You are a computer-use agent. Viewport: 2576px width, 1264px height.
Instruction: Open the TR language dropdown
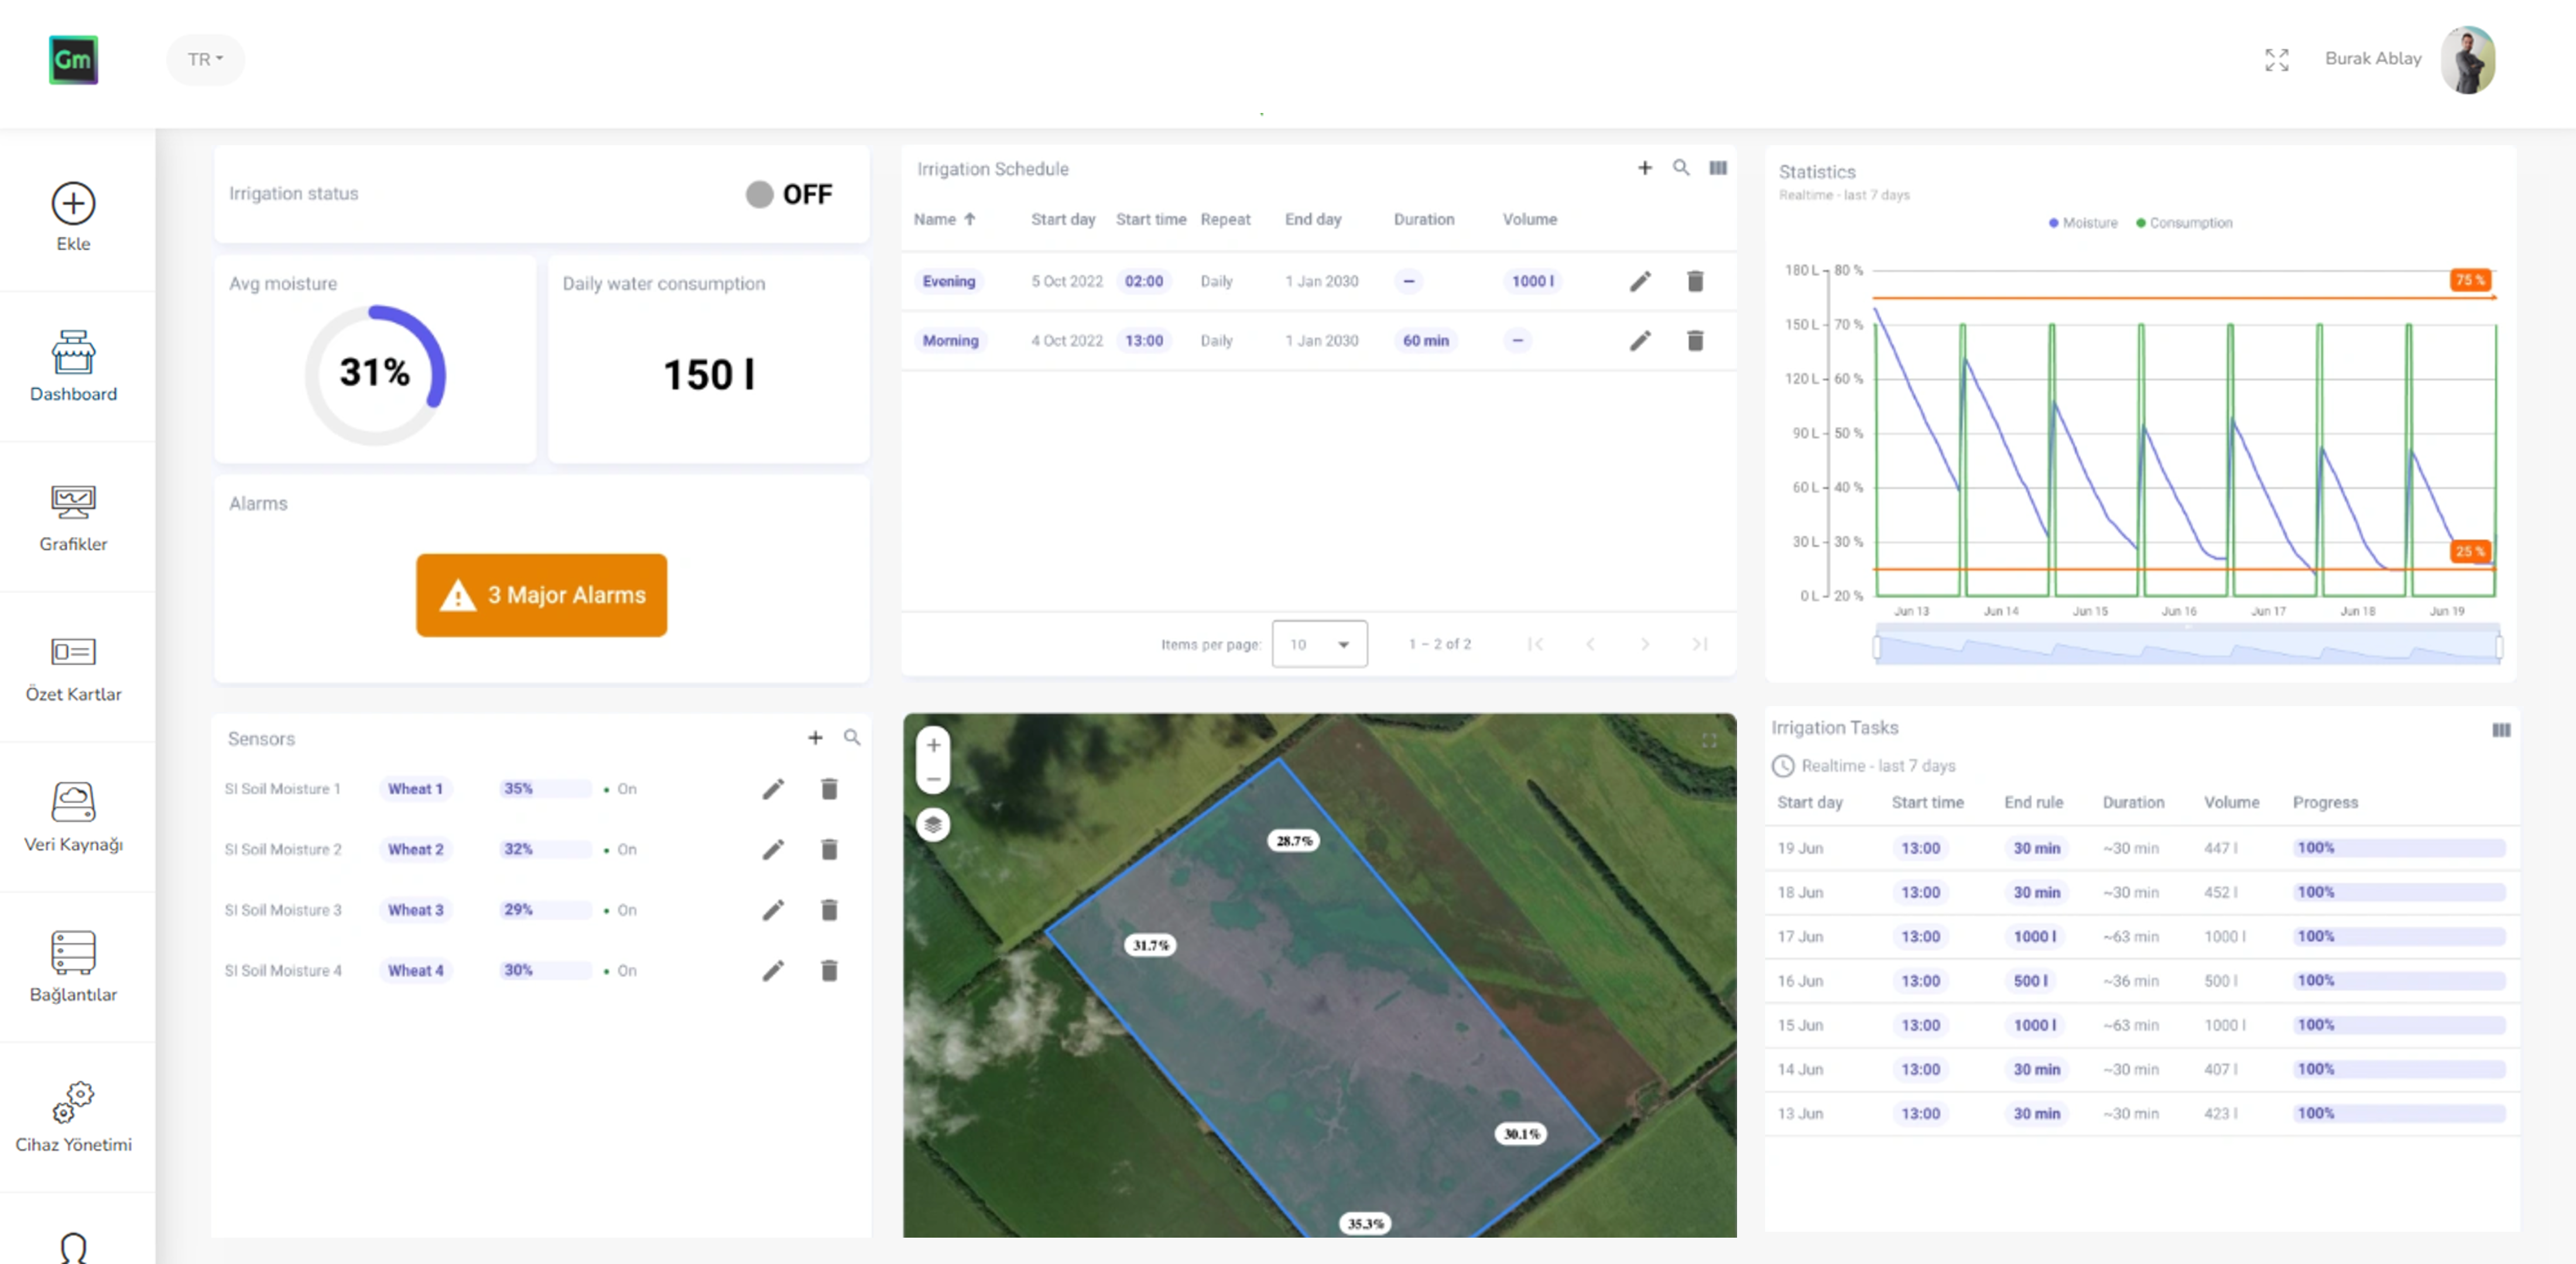(x=205, y=59)
